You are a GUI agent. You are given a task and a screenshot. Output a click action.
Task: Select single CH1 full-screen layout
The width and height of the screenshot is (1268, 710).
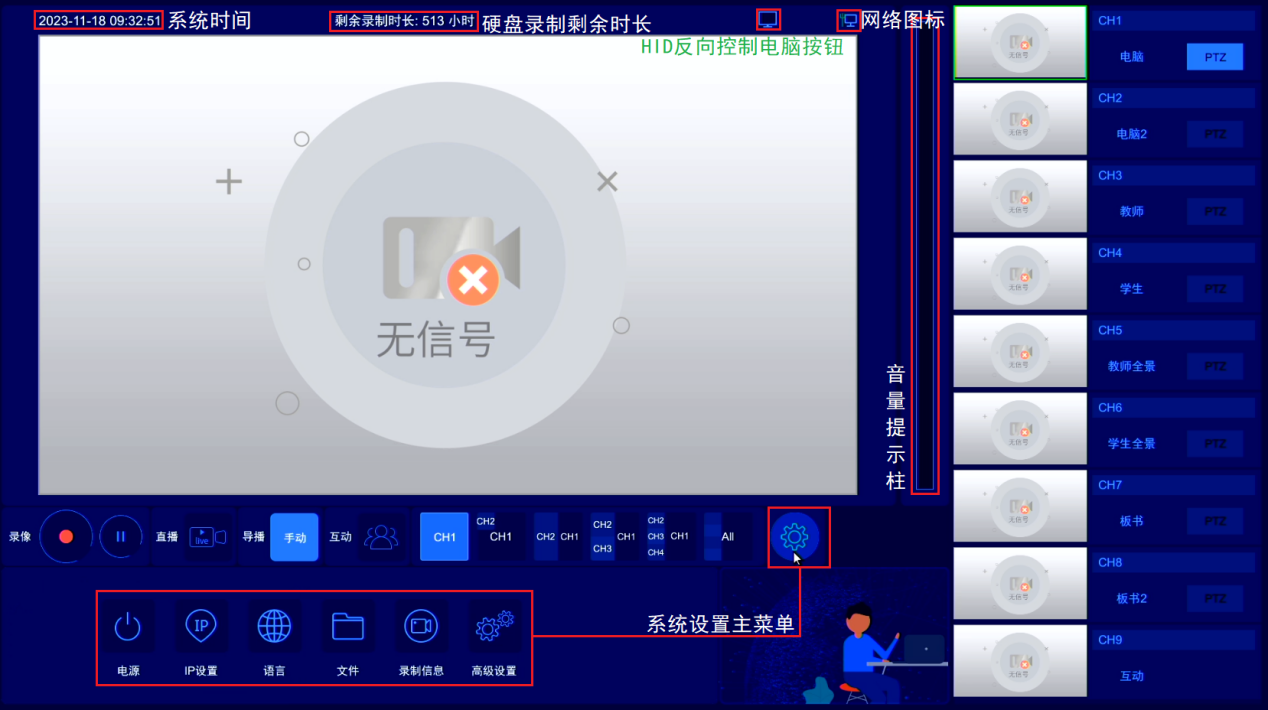[x=444, y=537]
